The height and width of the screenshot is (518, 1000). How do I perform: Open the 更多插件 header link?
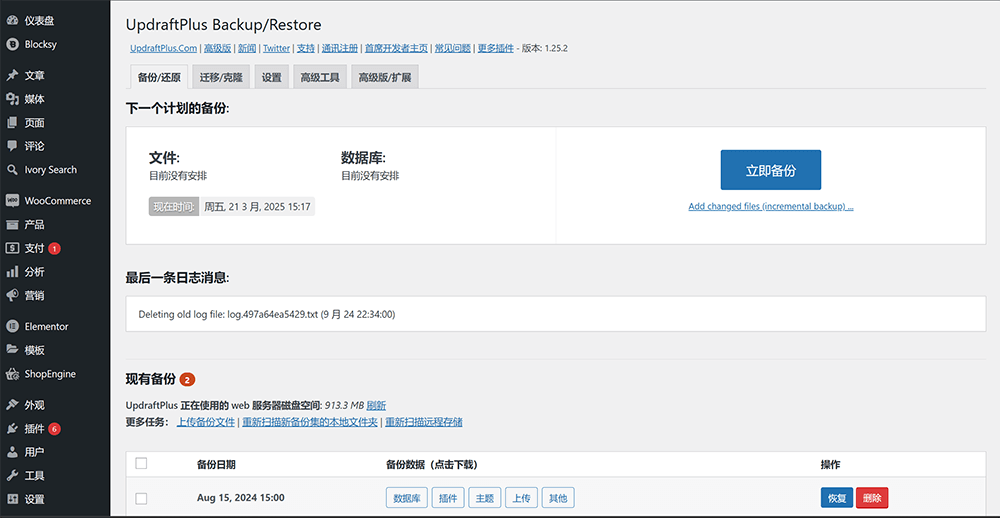496,48
